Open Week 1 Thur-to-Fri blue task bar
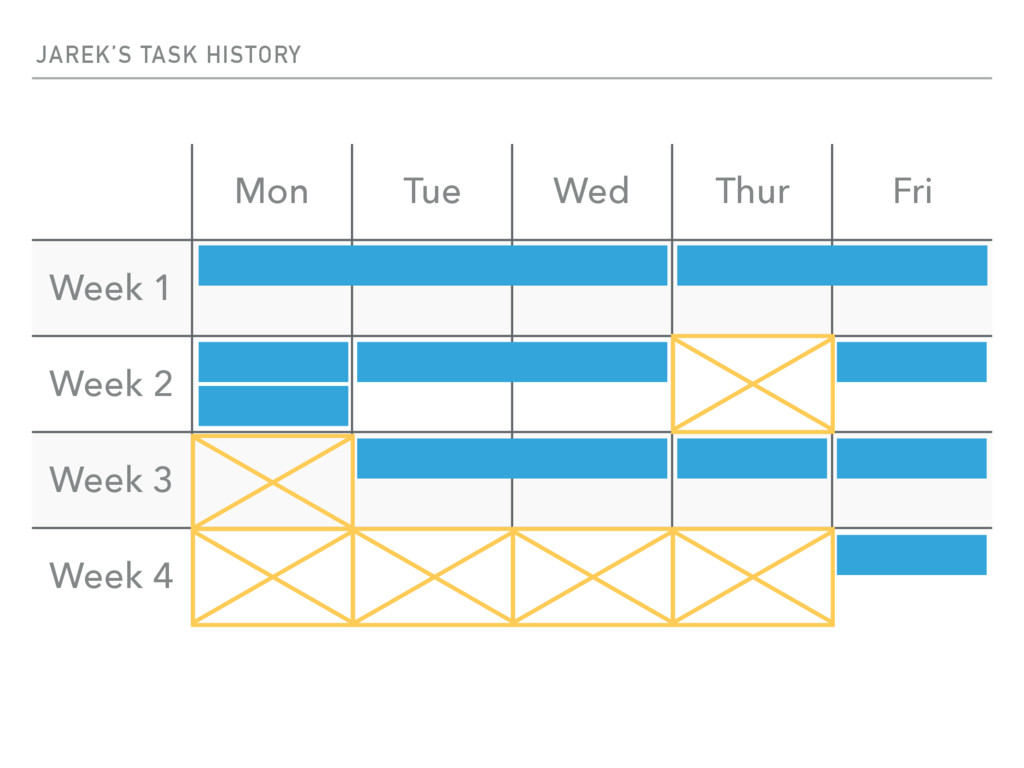This screenshot has width=1024, height=768. point(832,266)
